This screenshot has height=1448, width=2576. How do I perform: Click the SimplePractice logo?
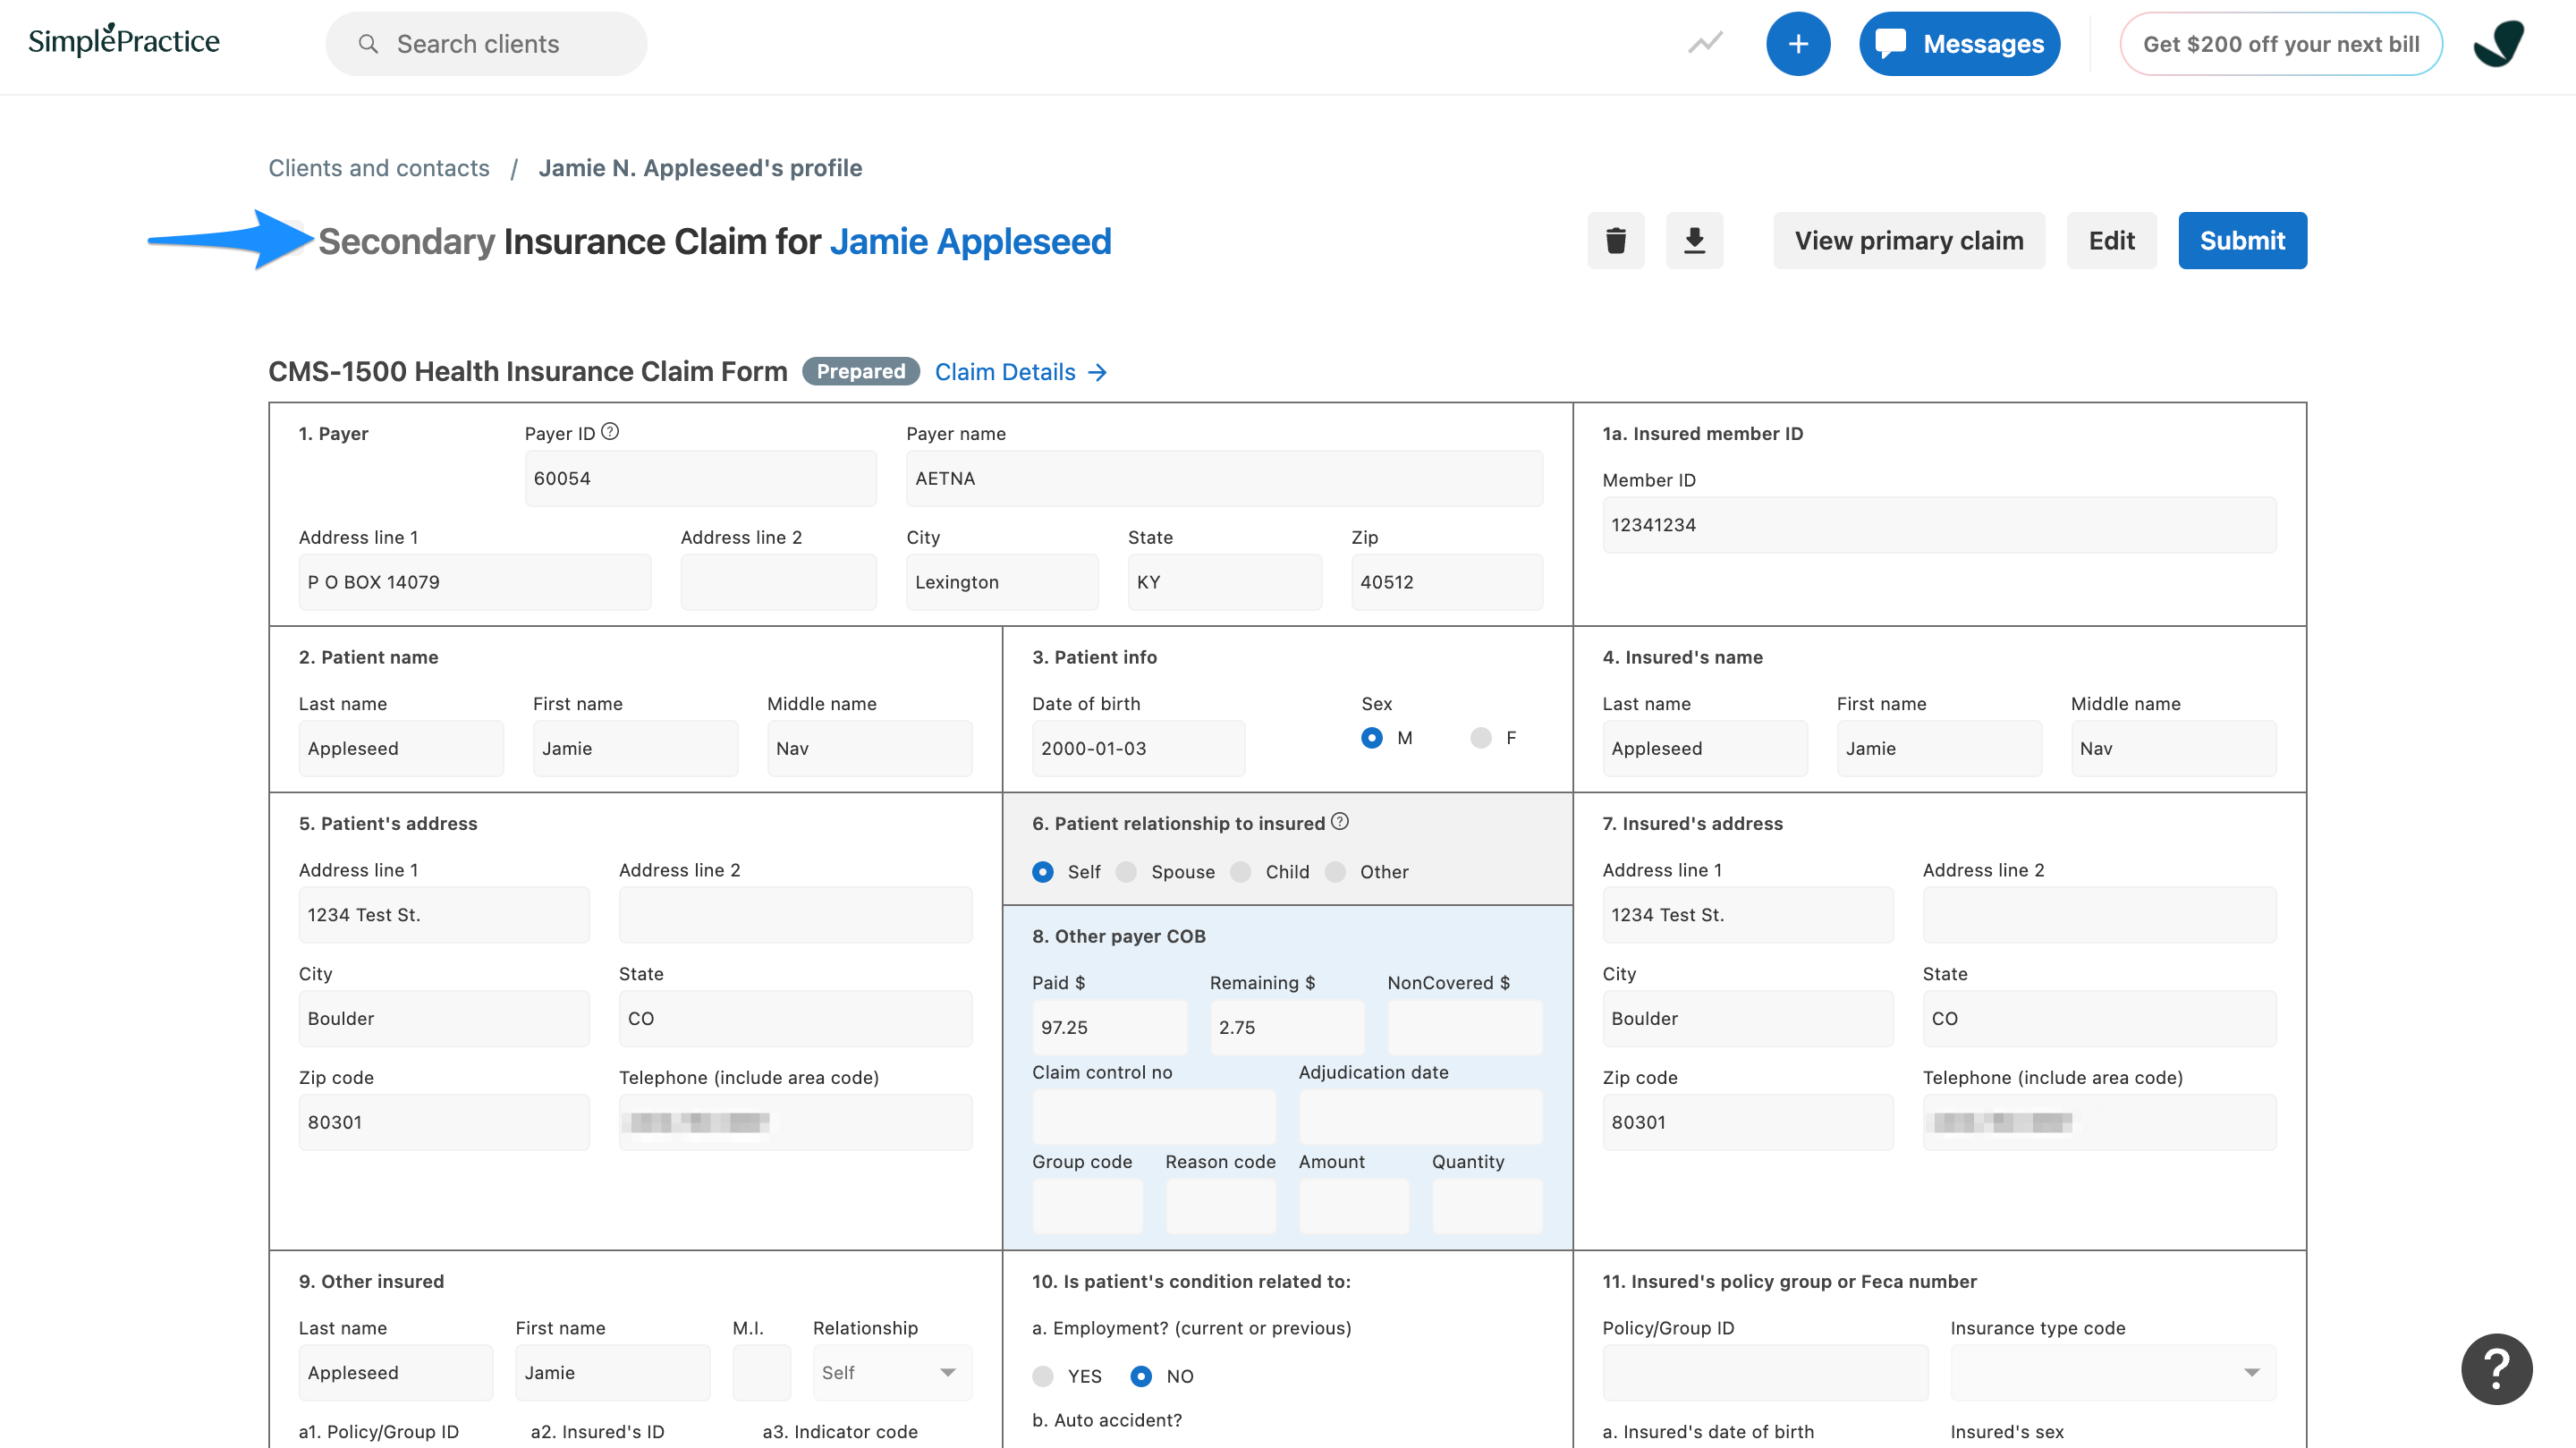(x=124, y=41)
